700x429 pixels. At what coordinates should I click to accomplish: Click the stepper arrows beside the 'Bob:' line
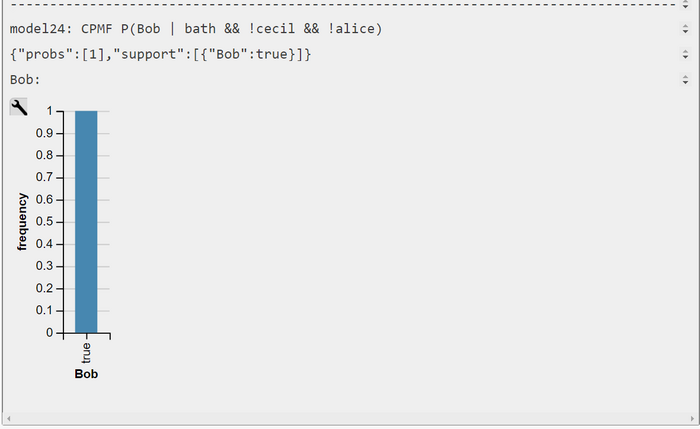click(x=685, y=80)
